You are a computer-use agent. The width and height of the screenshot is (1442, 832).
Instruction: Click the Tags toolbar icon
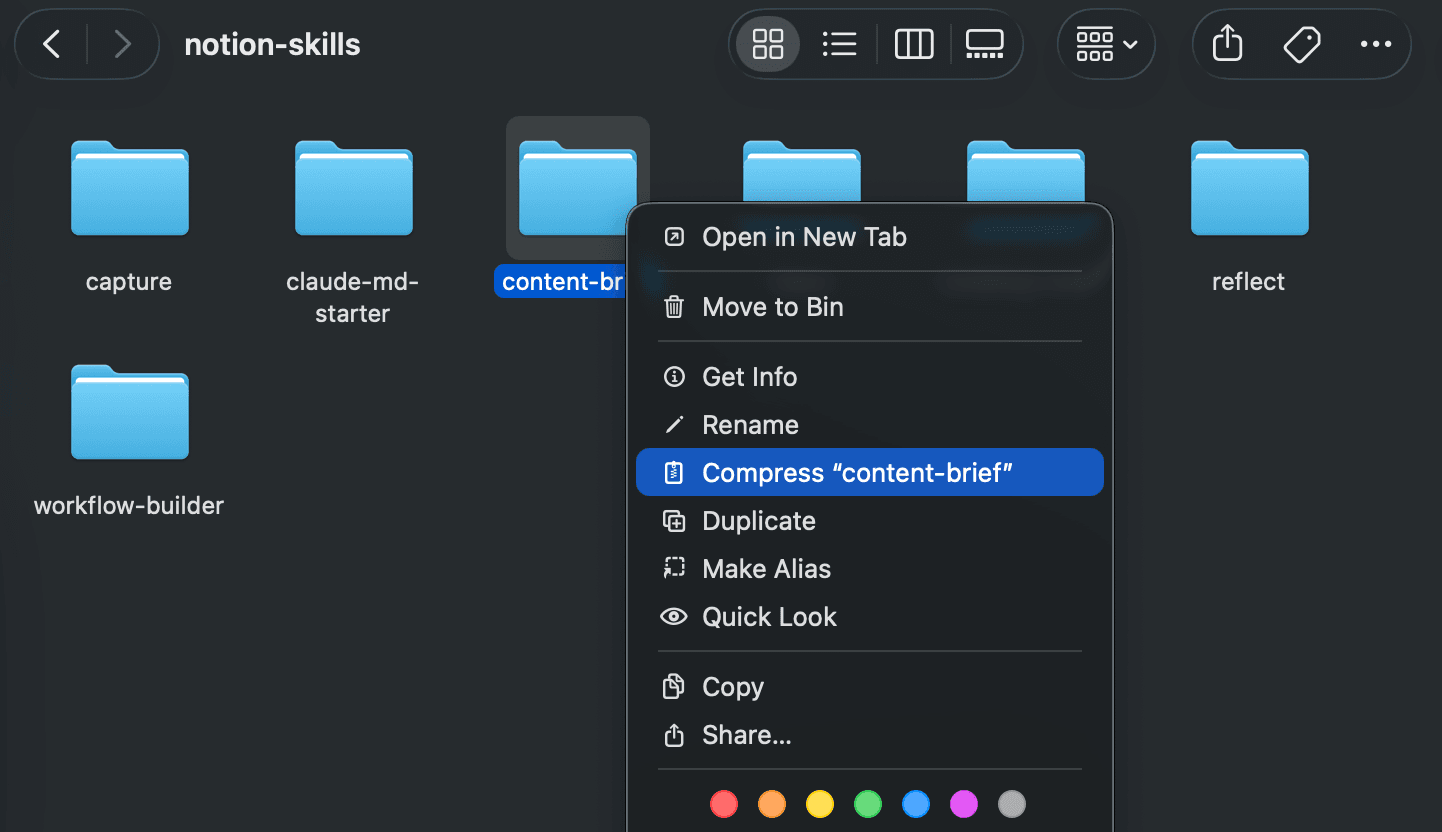pyautogui.click(x=1301, y=44)
